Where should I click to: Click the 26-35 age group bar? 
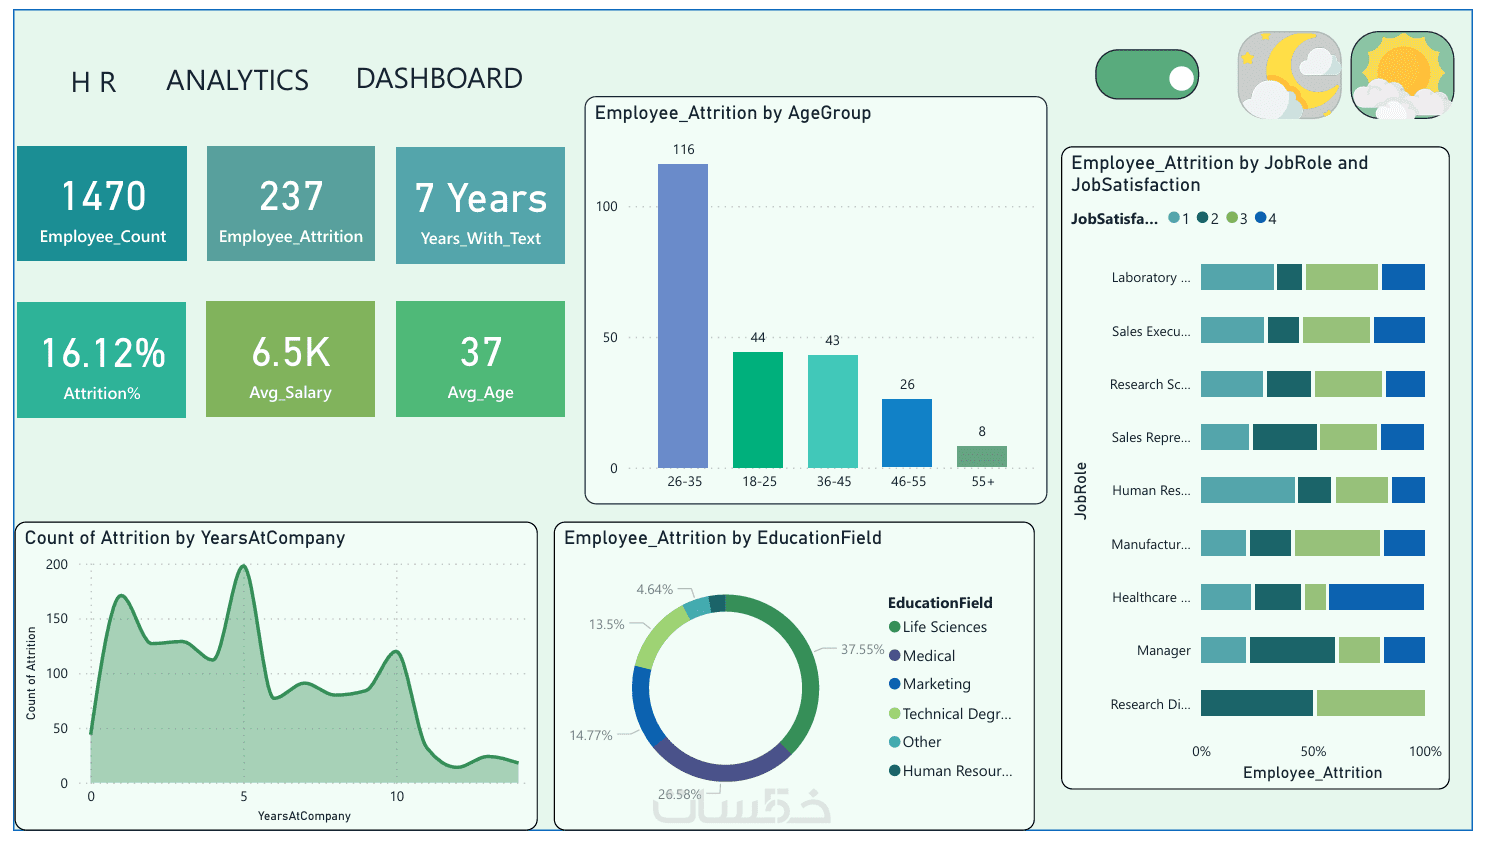tap(683, 316)
